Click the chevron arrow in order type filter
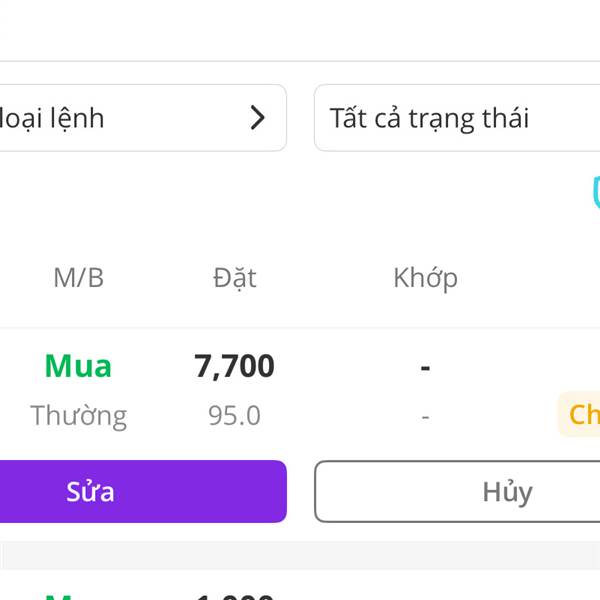 pyautogui.click(x=258, y=118)
